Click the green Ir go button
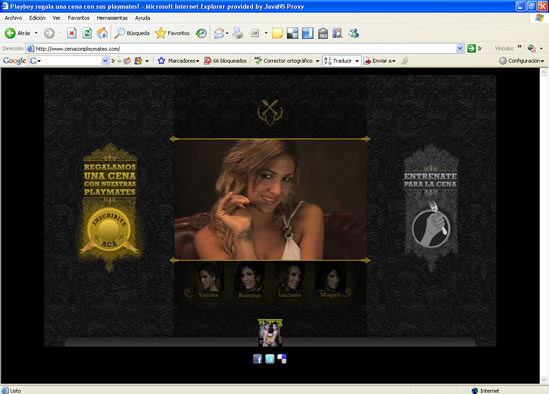549x394 pixels. pyautogui.click(x=474, y=48)
